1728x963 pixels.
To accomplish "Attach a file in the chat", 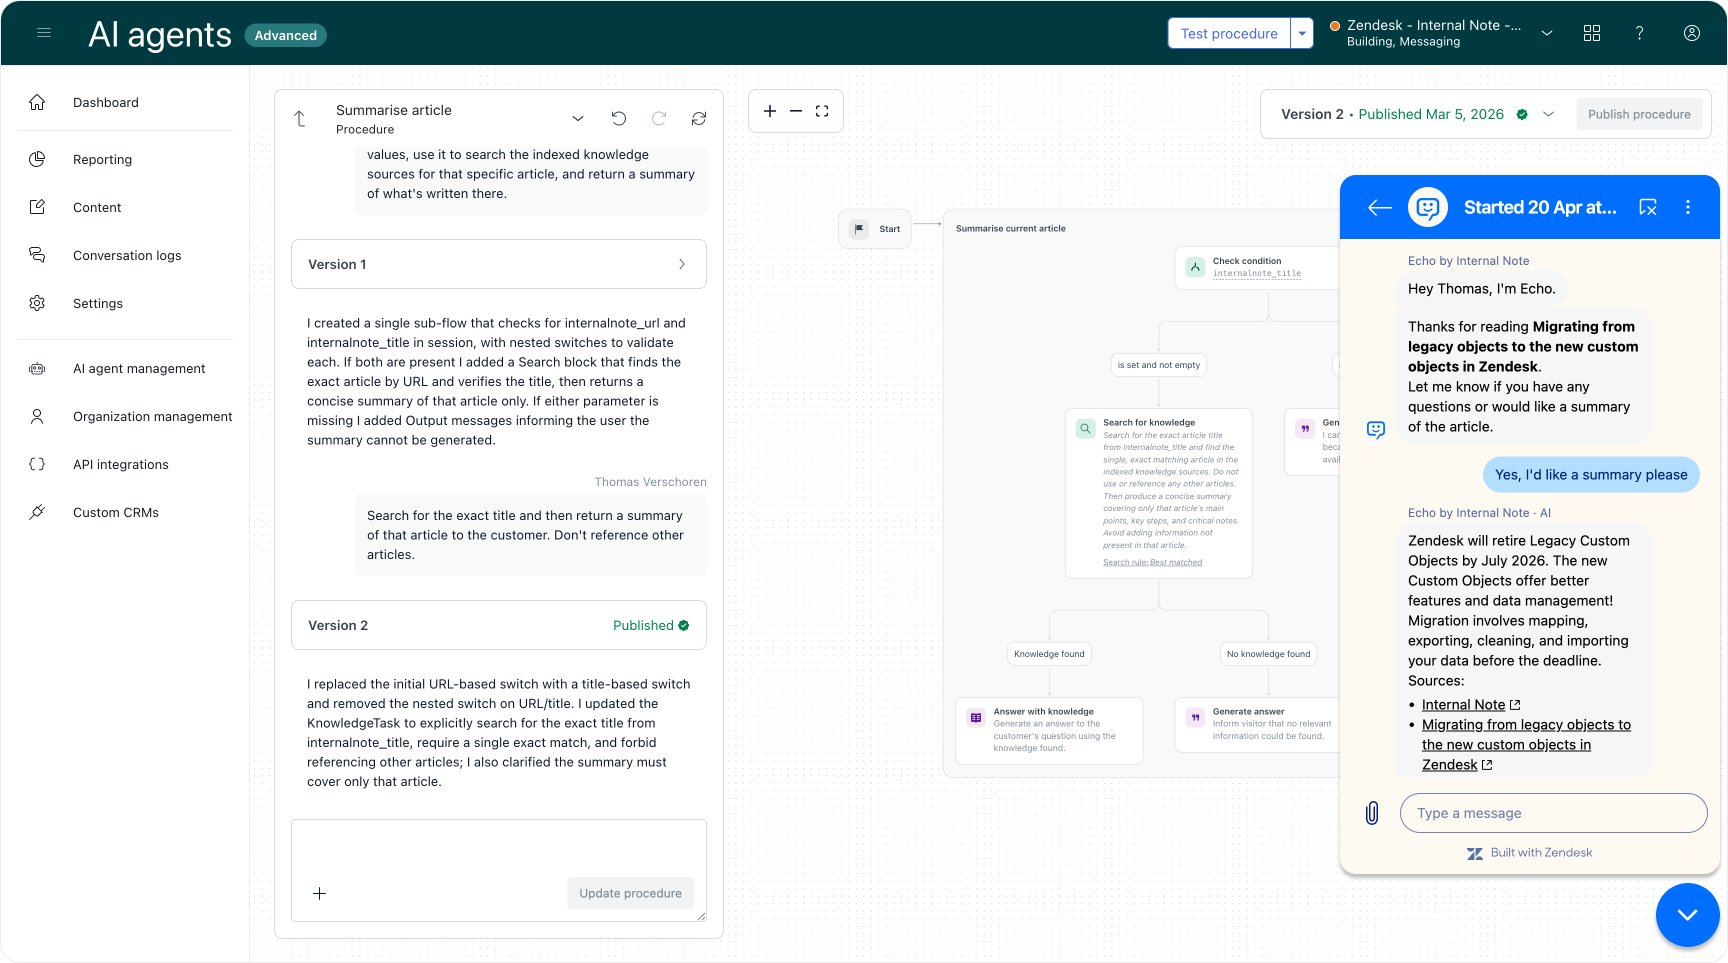I will coord(1372,813).
